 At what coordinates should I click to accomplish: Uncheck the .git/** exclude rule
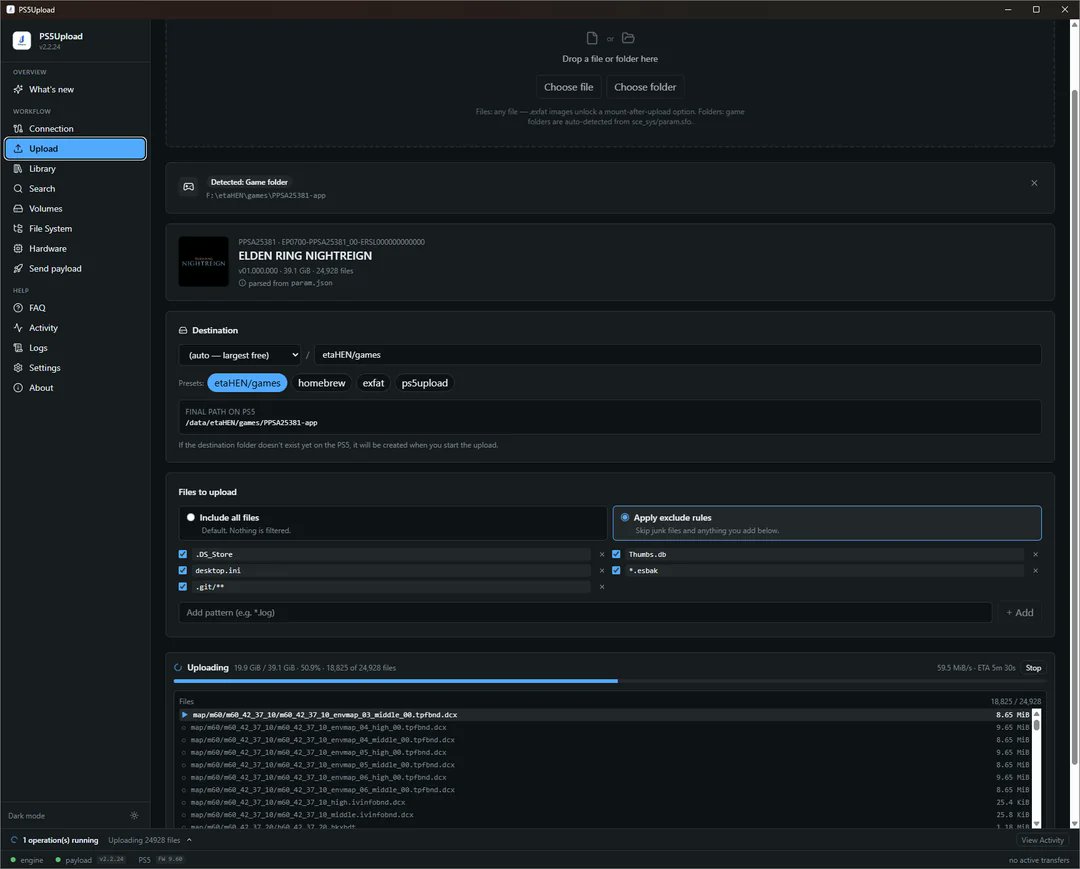(x=183, y=587)
